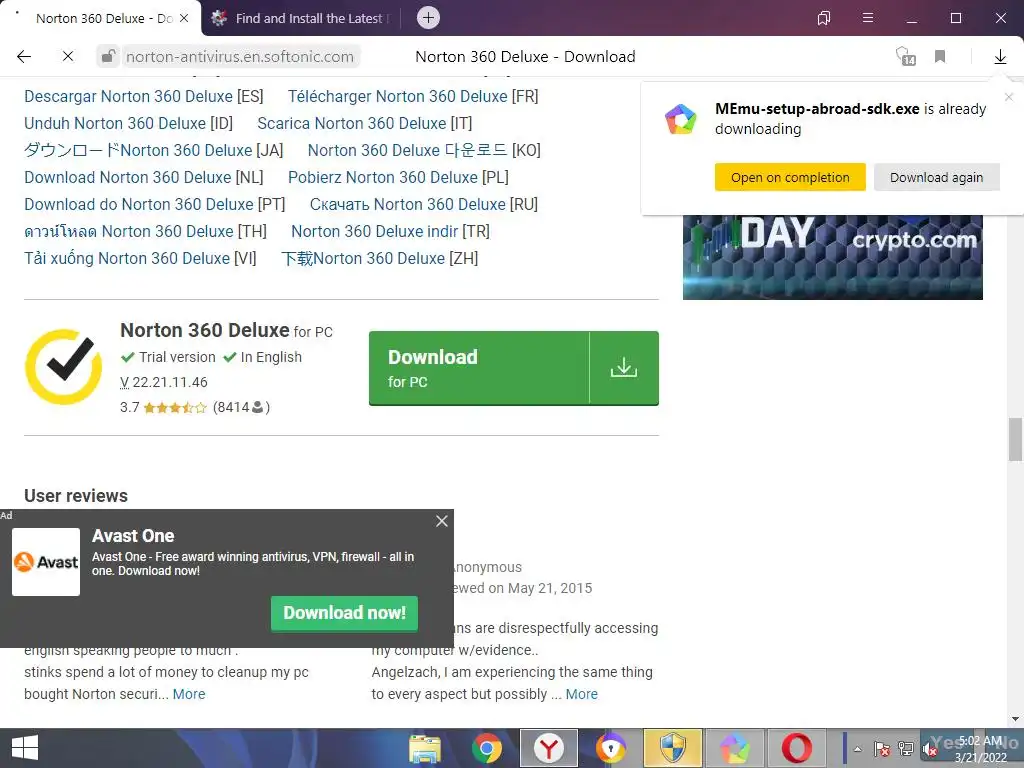Open the ad-blocker shield icon in address bar
Viewport: 1024px width, 768px height.
pos(905,56)
